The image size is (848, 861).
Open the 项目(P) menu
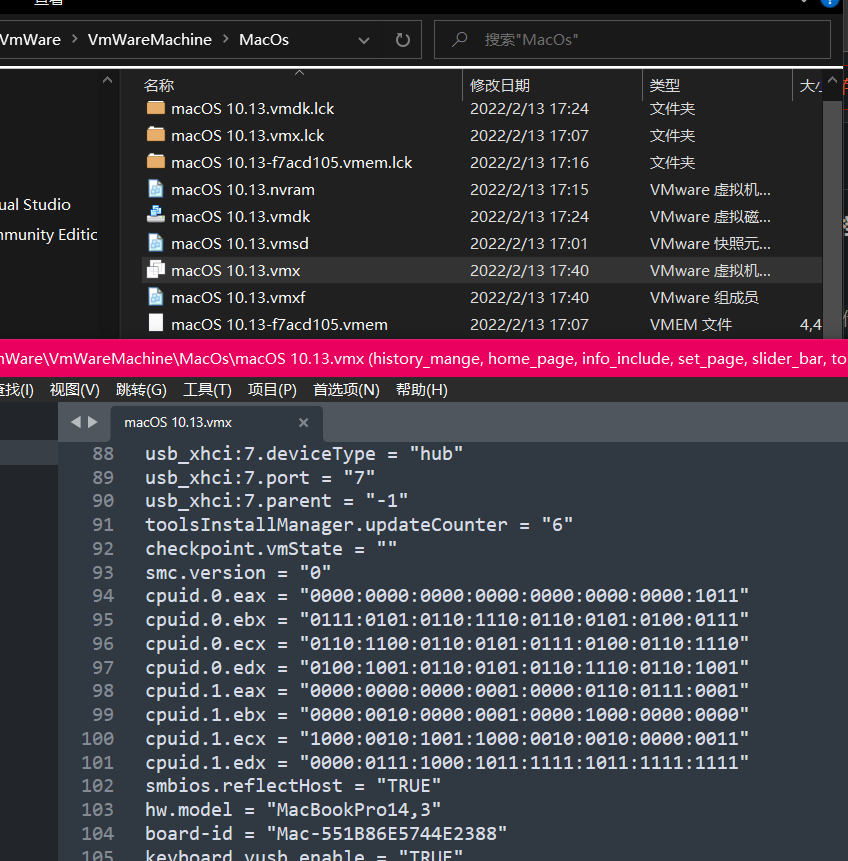coord(272,390)
